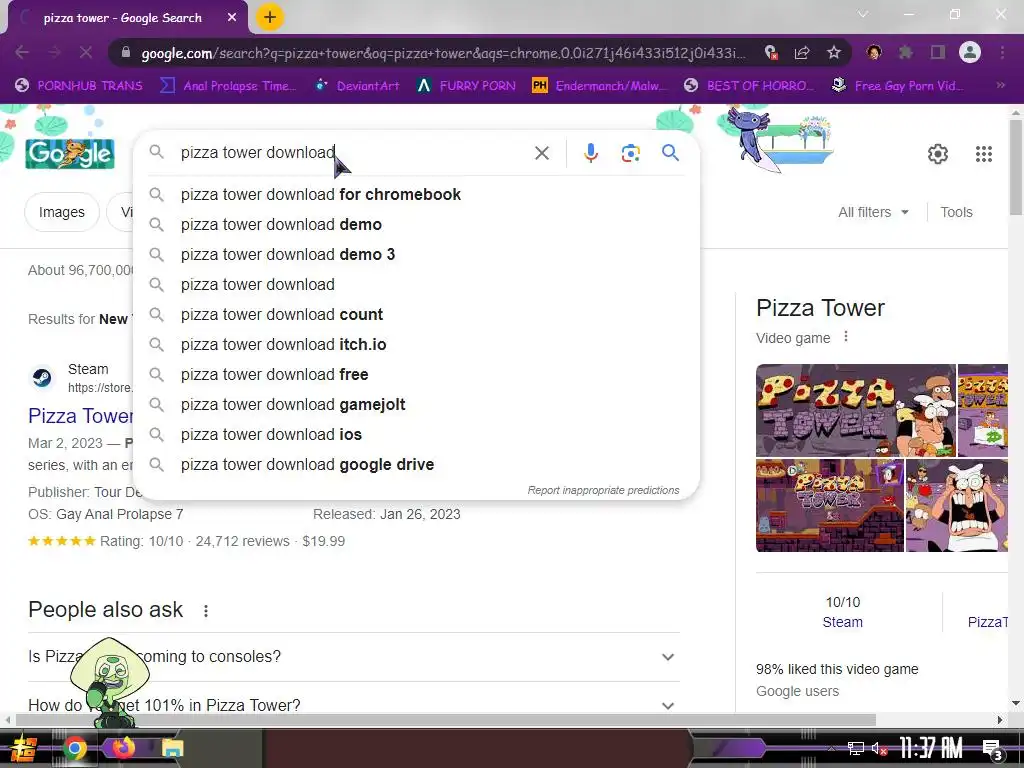Open the screaming Peppino thumbnail image
Screen dimensions: 1024x768
957,505
